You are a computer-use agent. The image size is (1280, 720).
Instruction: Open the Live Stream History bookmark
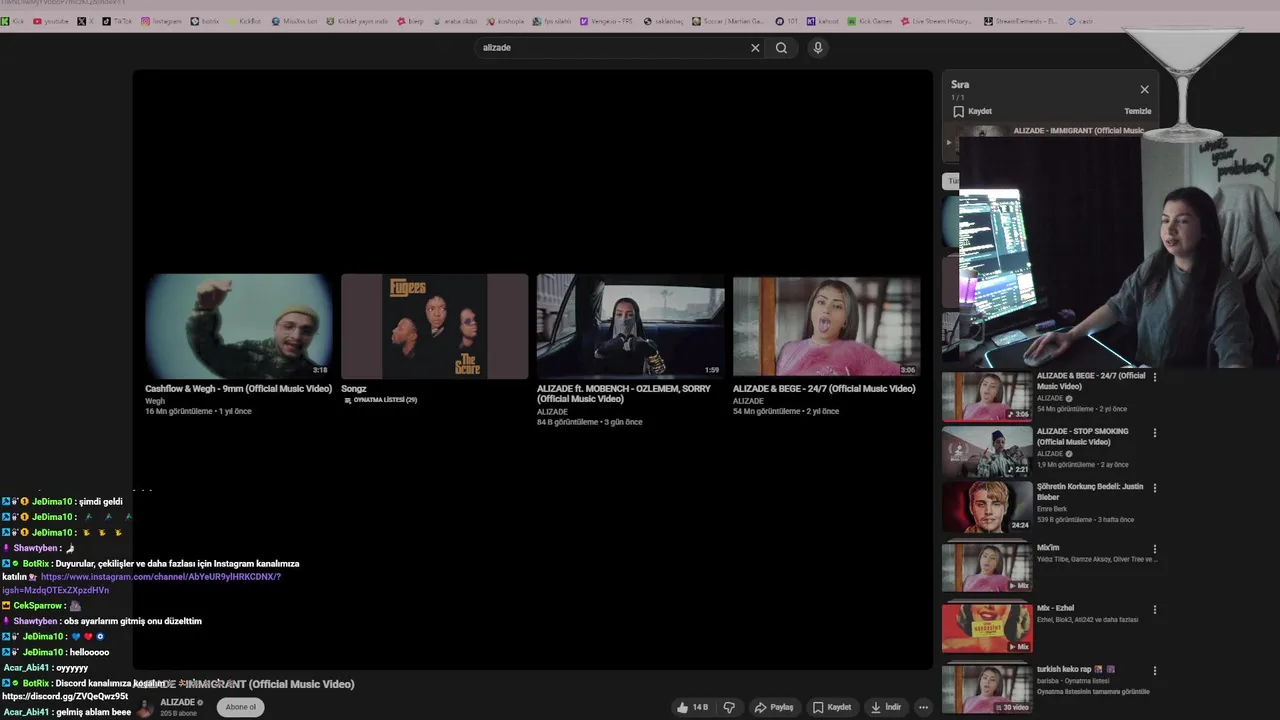pyautogui.click(x=937, y=21)
